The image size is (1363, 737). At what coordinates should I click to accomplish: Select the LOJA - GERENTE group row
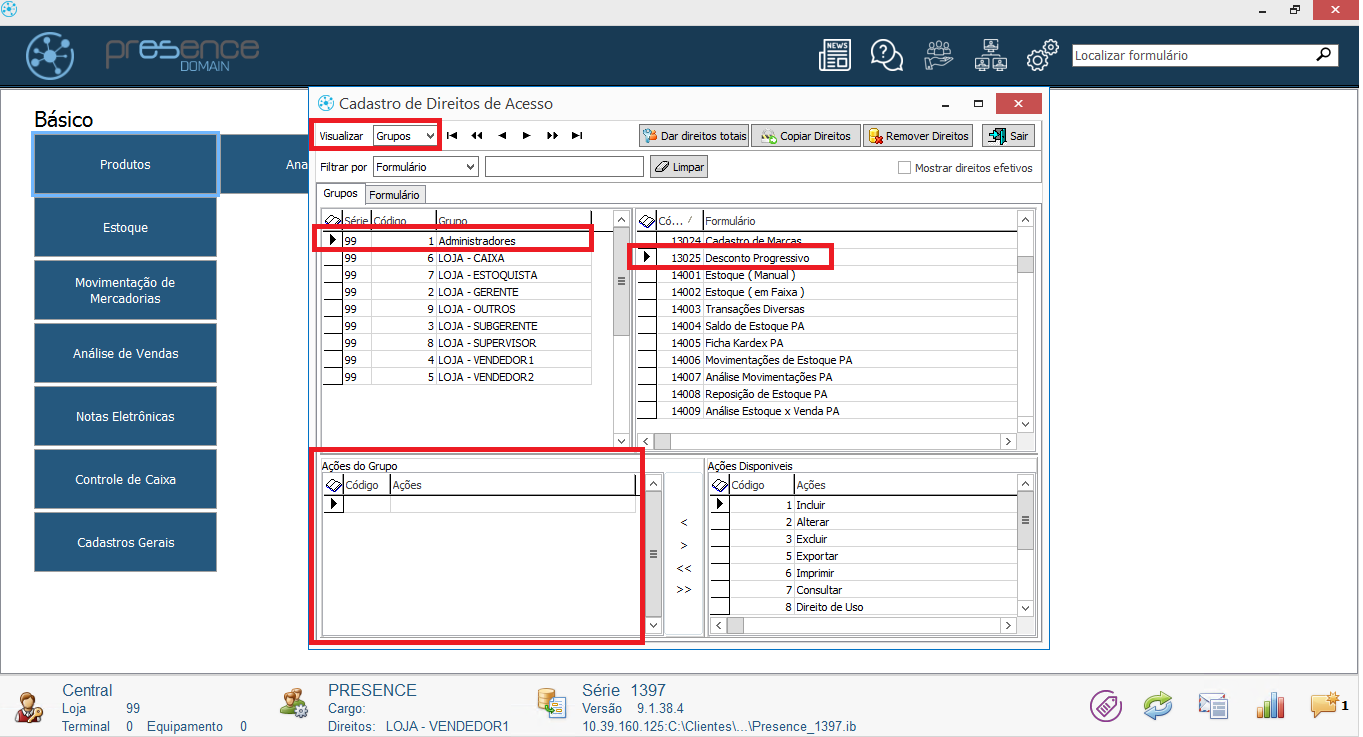[476, 292]
